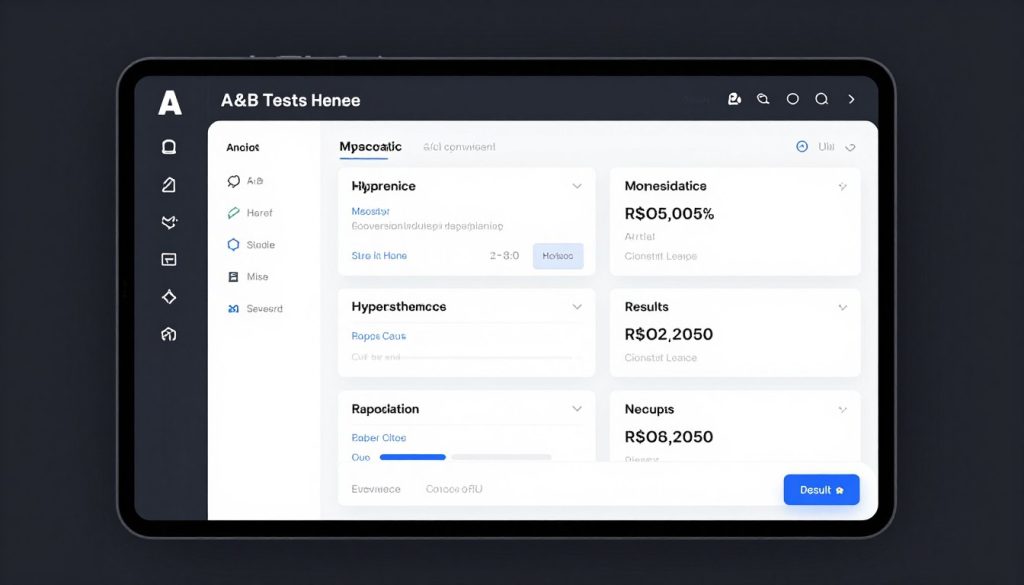
Task: Collapse the Hypersthemcce section
Action: tap(577, 307)
